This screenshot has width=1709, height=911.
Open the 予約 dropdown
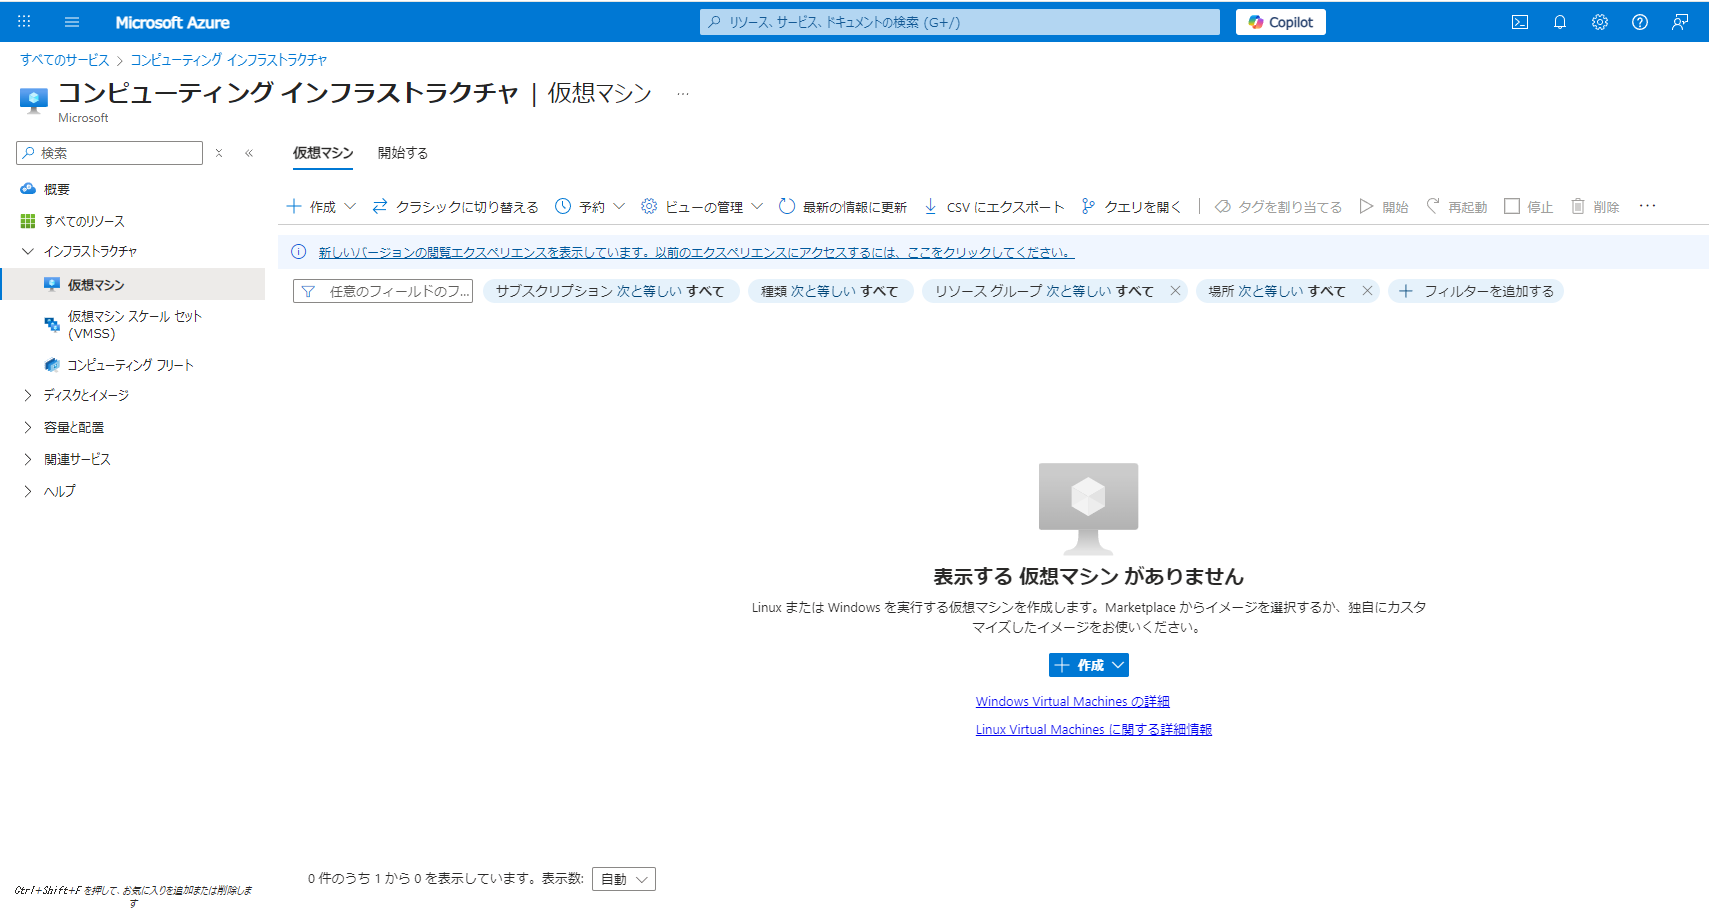590,206
